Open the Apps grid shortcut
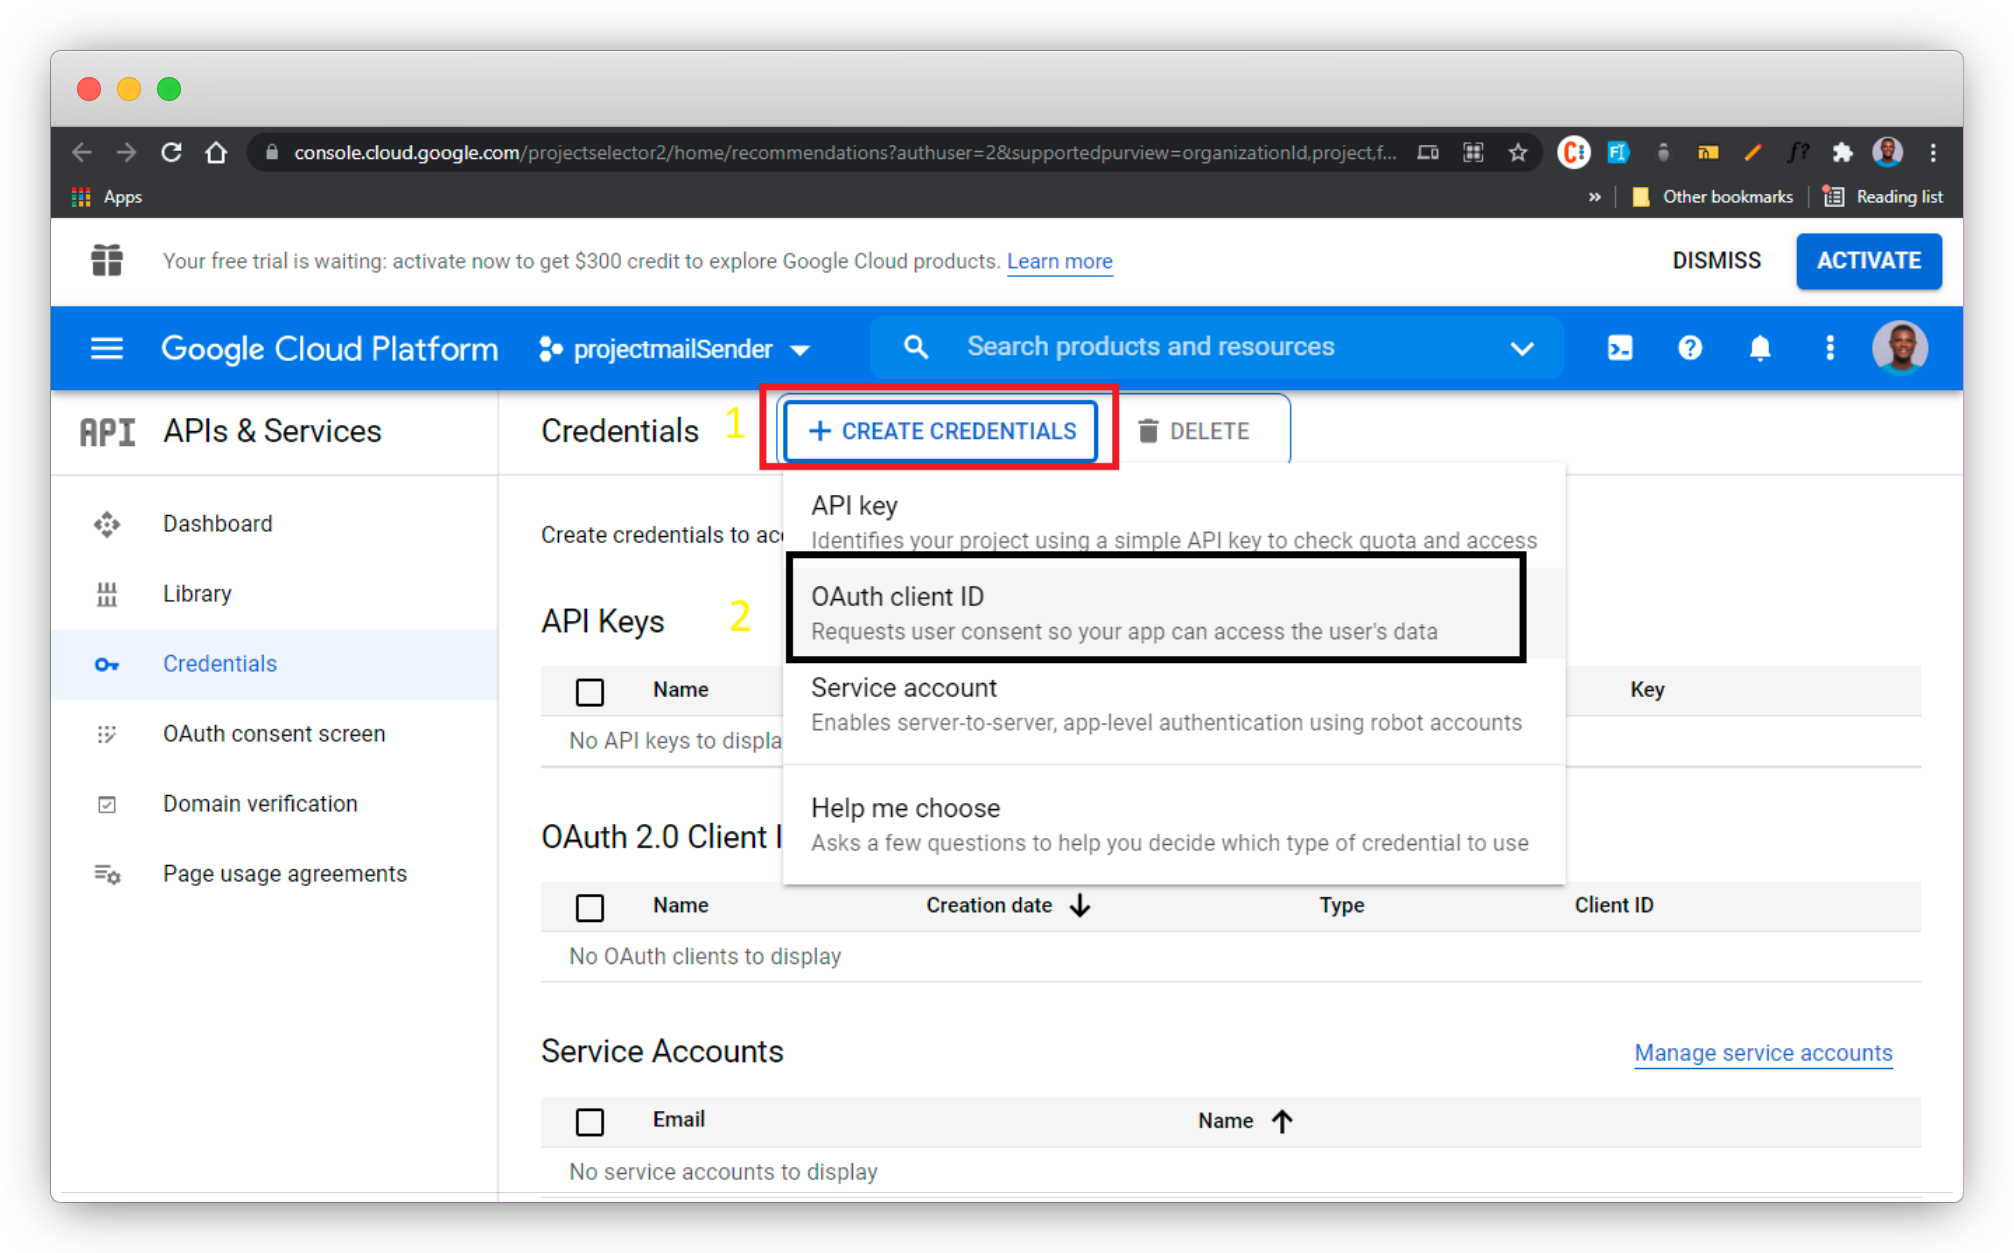The width and height of the screenshot is (2014, 1253). click(107, 197)
